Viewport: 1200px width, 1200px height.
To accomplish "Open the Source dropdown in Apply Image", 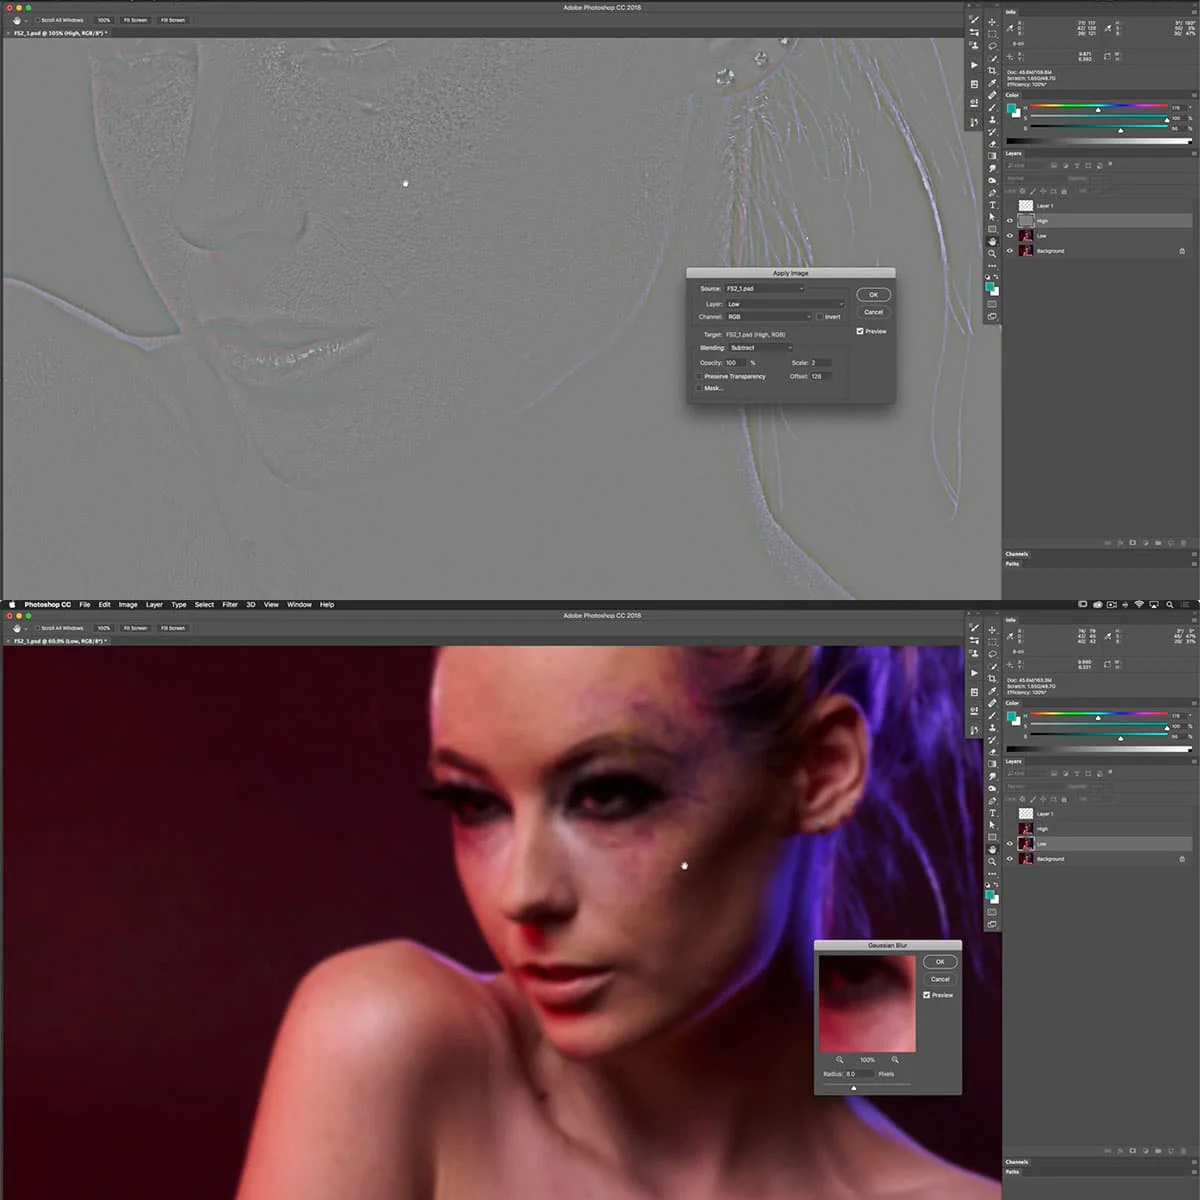I will (x=765, y=289).
